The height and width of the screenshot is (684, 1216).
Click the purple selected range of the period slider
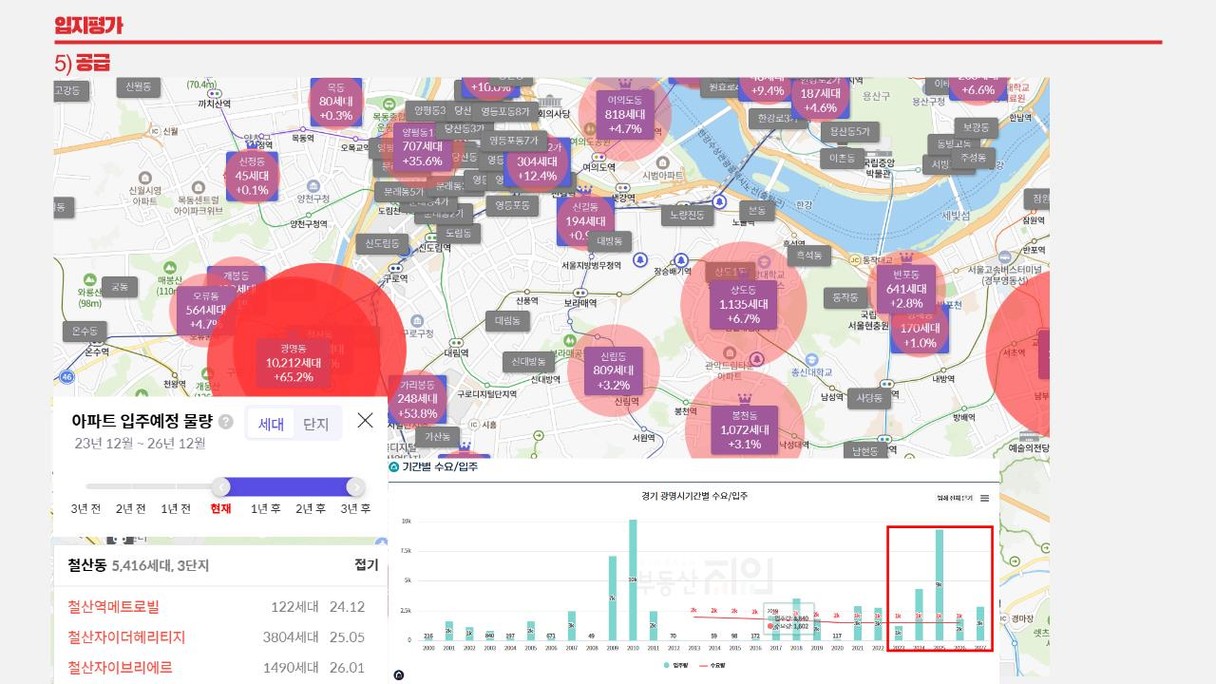[288, 487]
